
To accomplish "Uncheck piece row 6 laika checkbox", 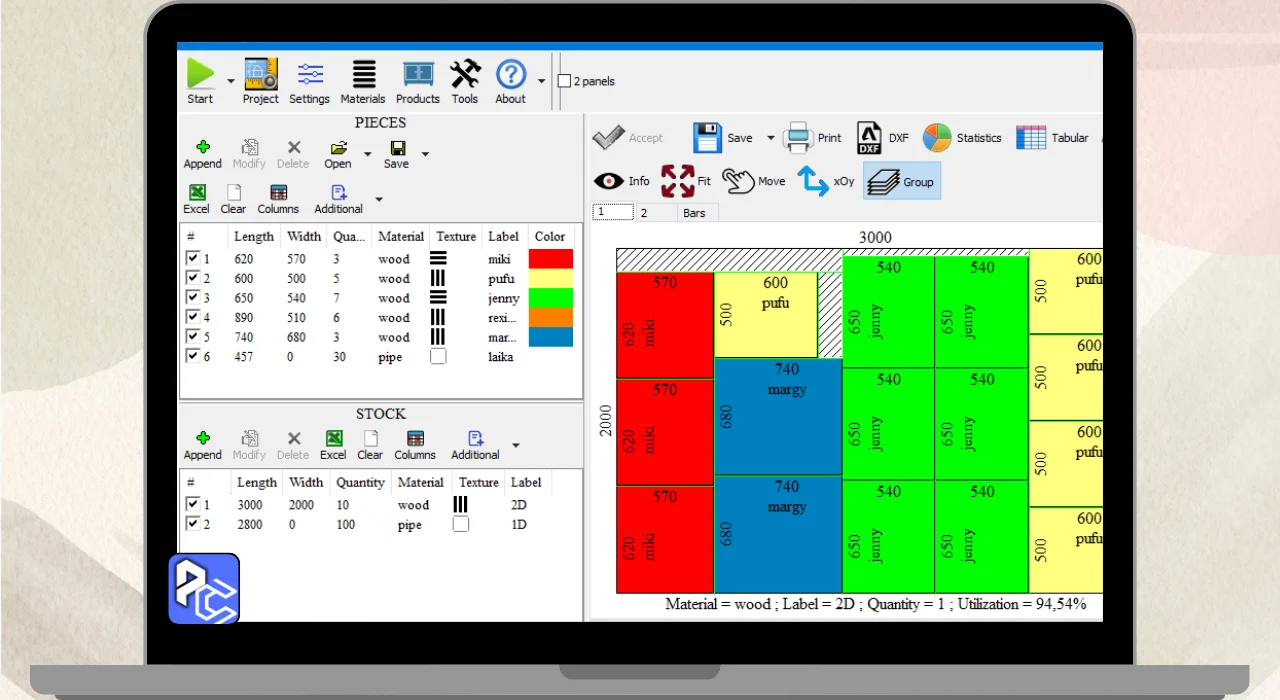I will coord(192,356).
